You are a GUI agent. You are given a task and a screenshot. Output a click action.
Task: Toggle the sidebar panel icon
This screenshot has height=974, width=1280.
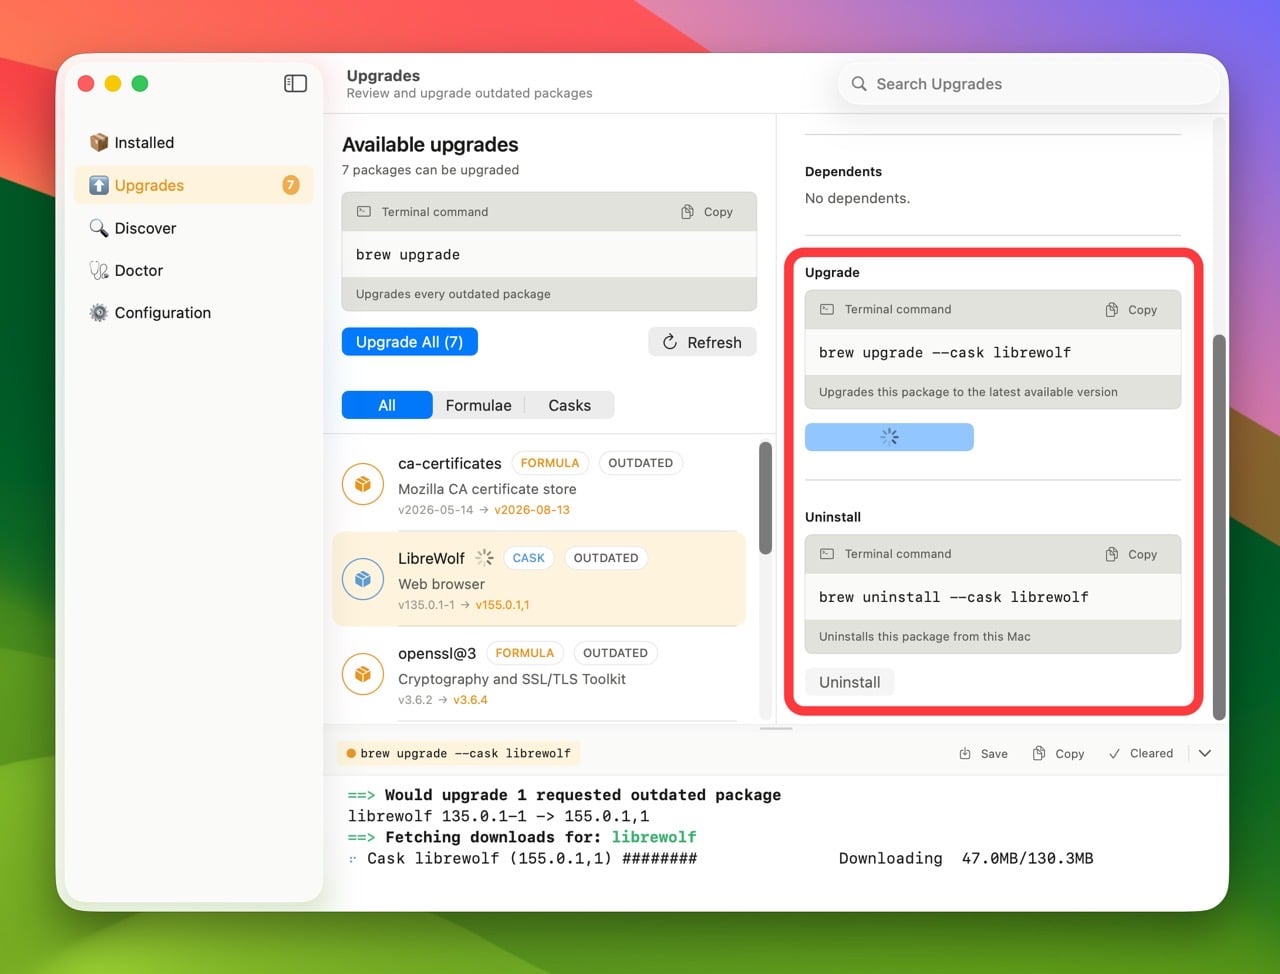pos(295,84)
